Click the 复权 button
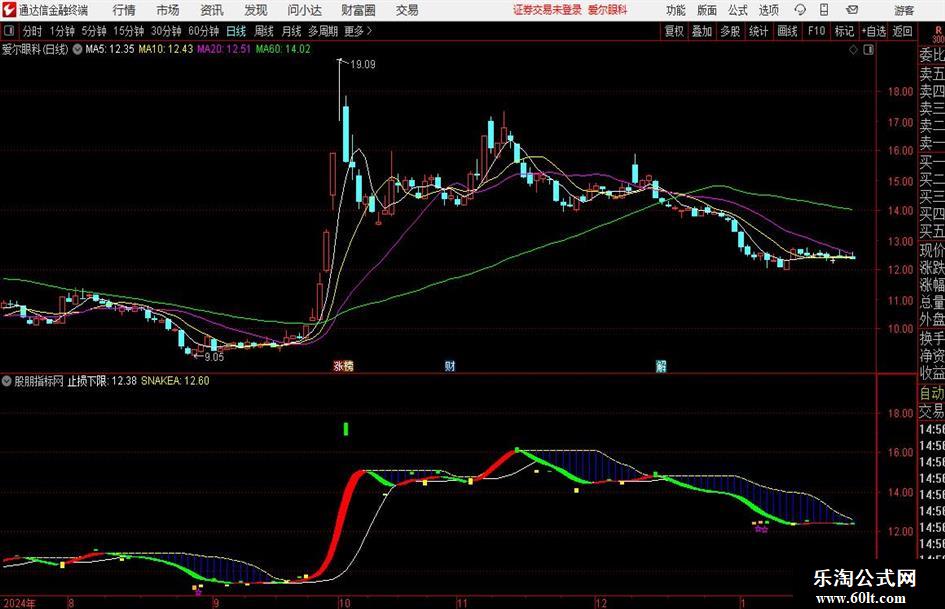945x609 pixels. 674,31
